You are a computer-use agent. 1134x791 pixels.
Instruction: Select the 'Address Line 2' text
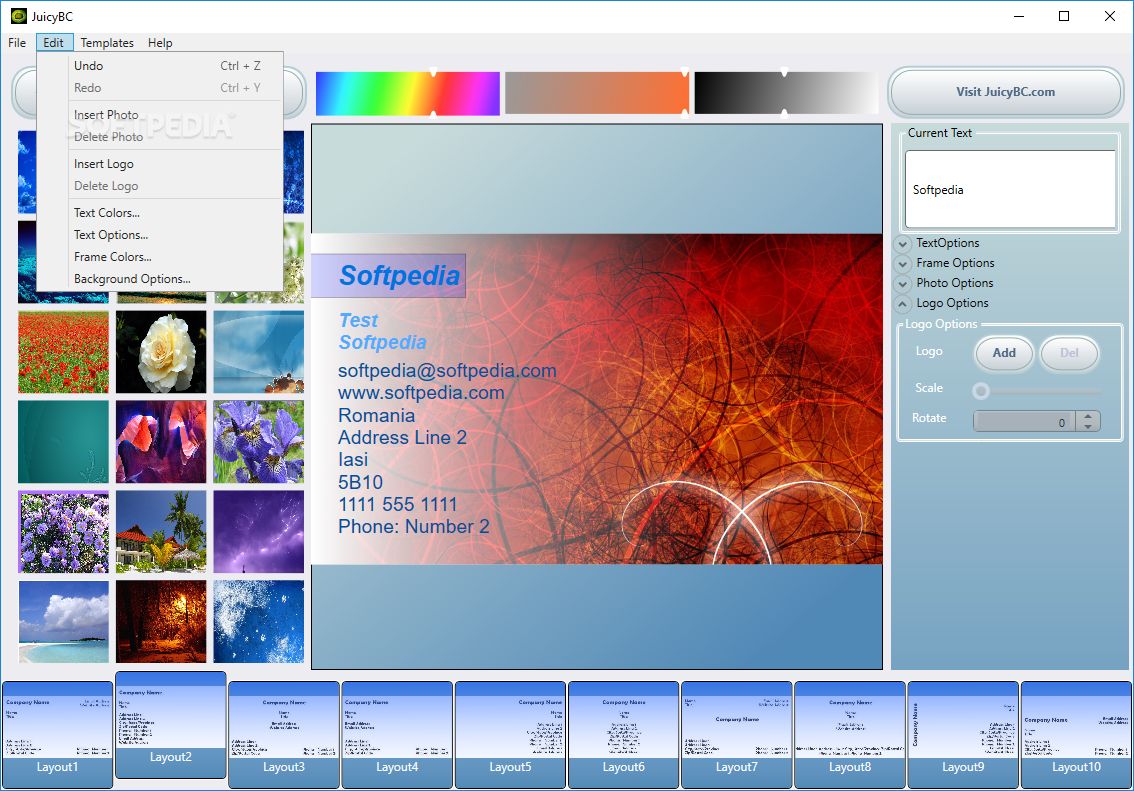coord(402,437)
